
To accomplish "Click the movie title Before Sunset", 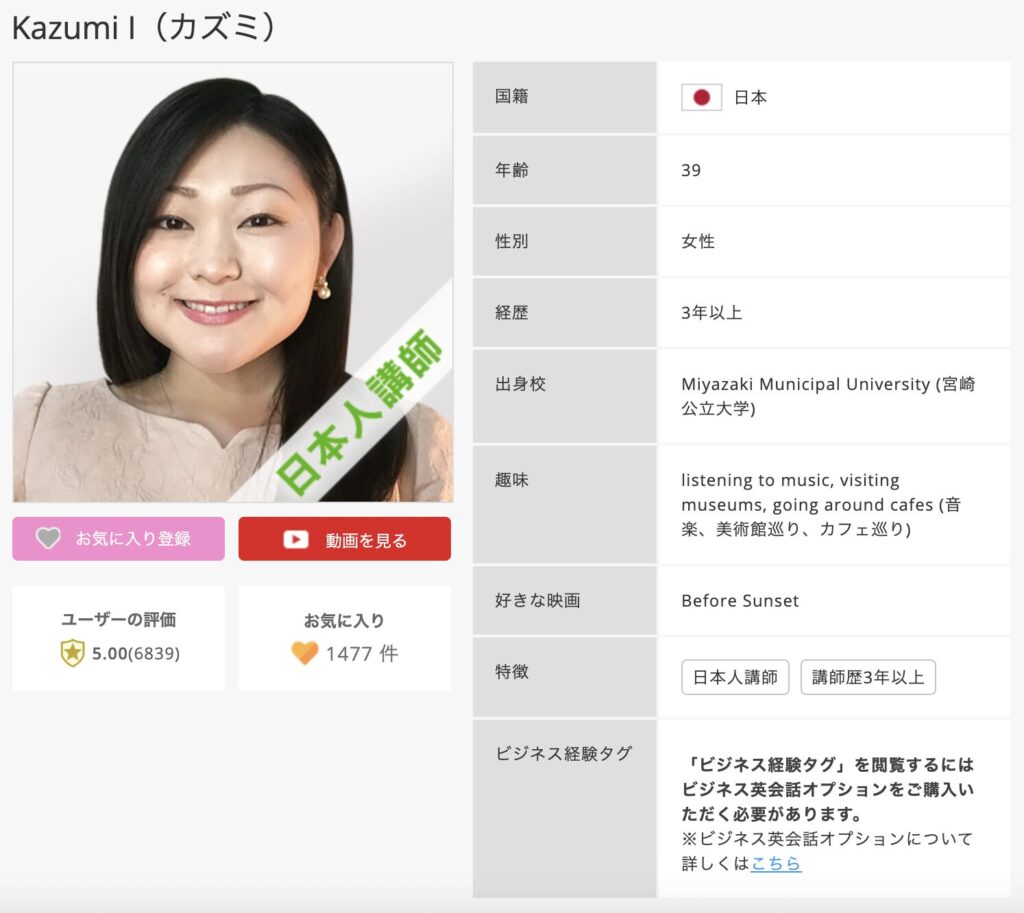I will click(740, 601).
